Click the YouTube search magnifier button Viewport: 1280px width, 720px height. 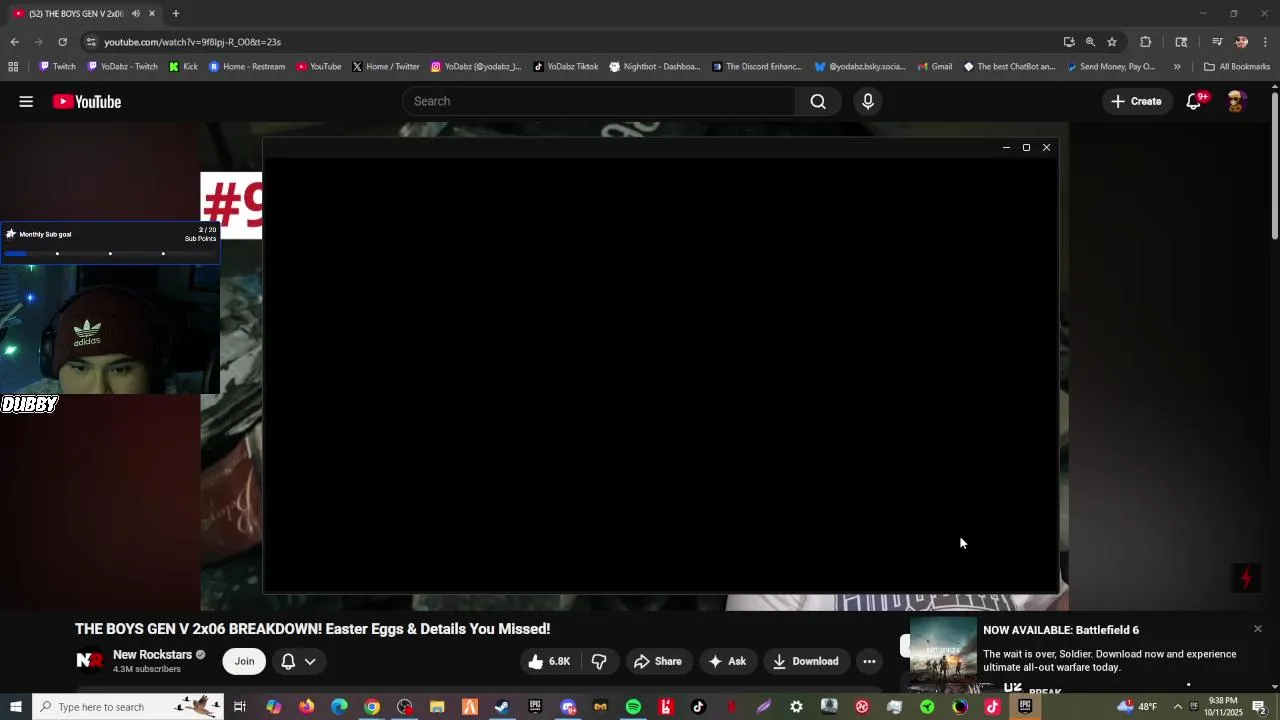tap(818, 101)
